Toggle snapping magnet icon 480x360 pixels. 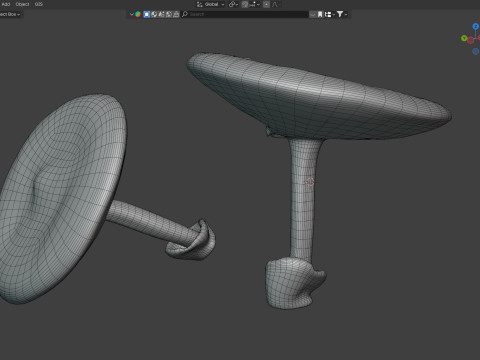[245, 4]
